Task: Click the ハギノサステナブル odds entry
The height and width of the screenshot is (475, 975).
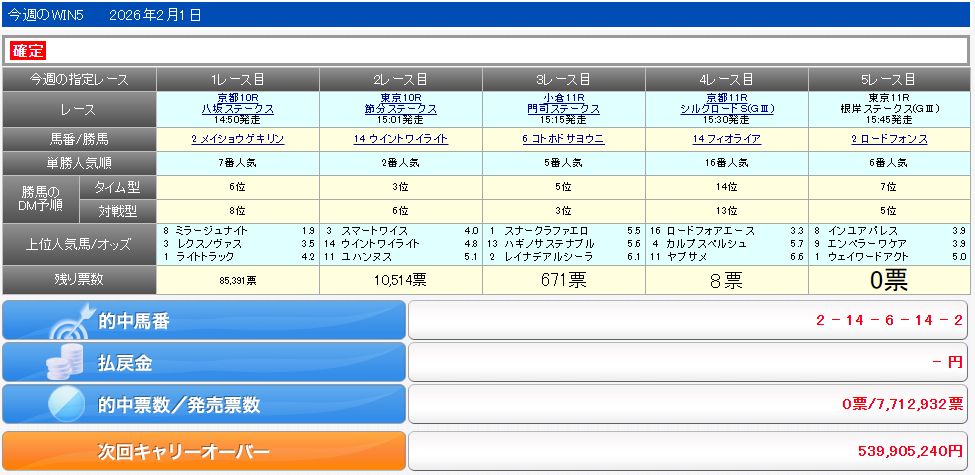Action: point(563,244)
